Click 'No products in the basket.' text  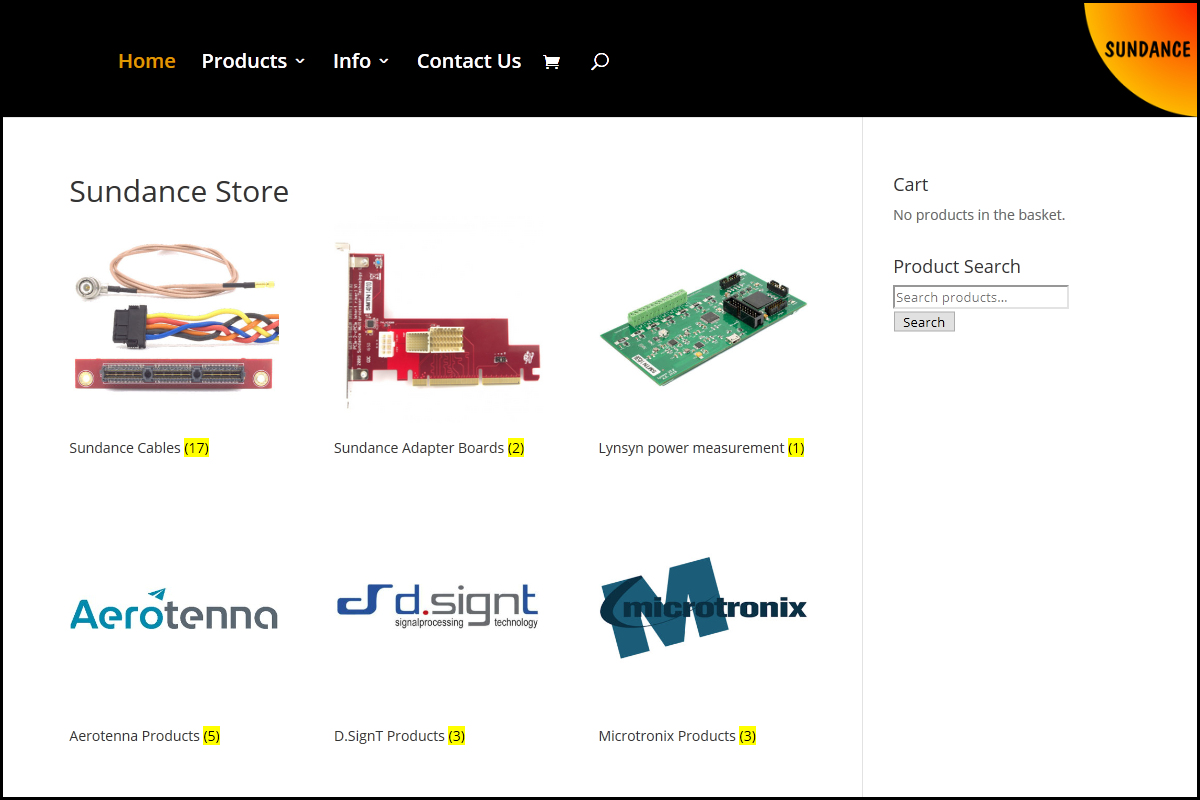pyautogui.click(x=979, y=215)
